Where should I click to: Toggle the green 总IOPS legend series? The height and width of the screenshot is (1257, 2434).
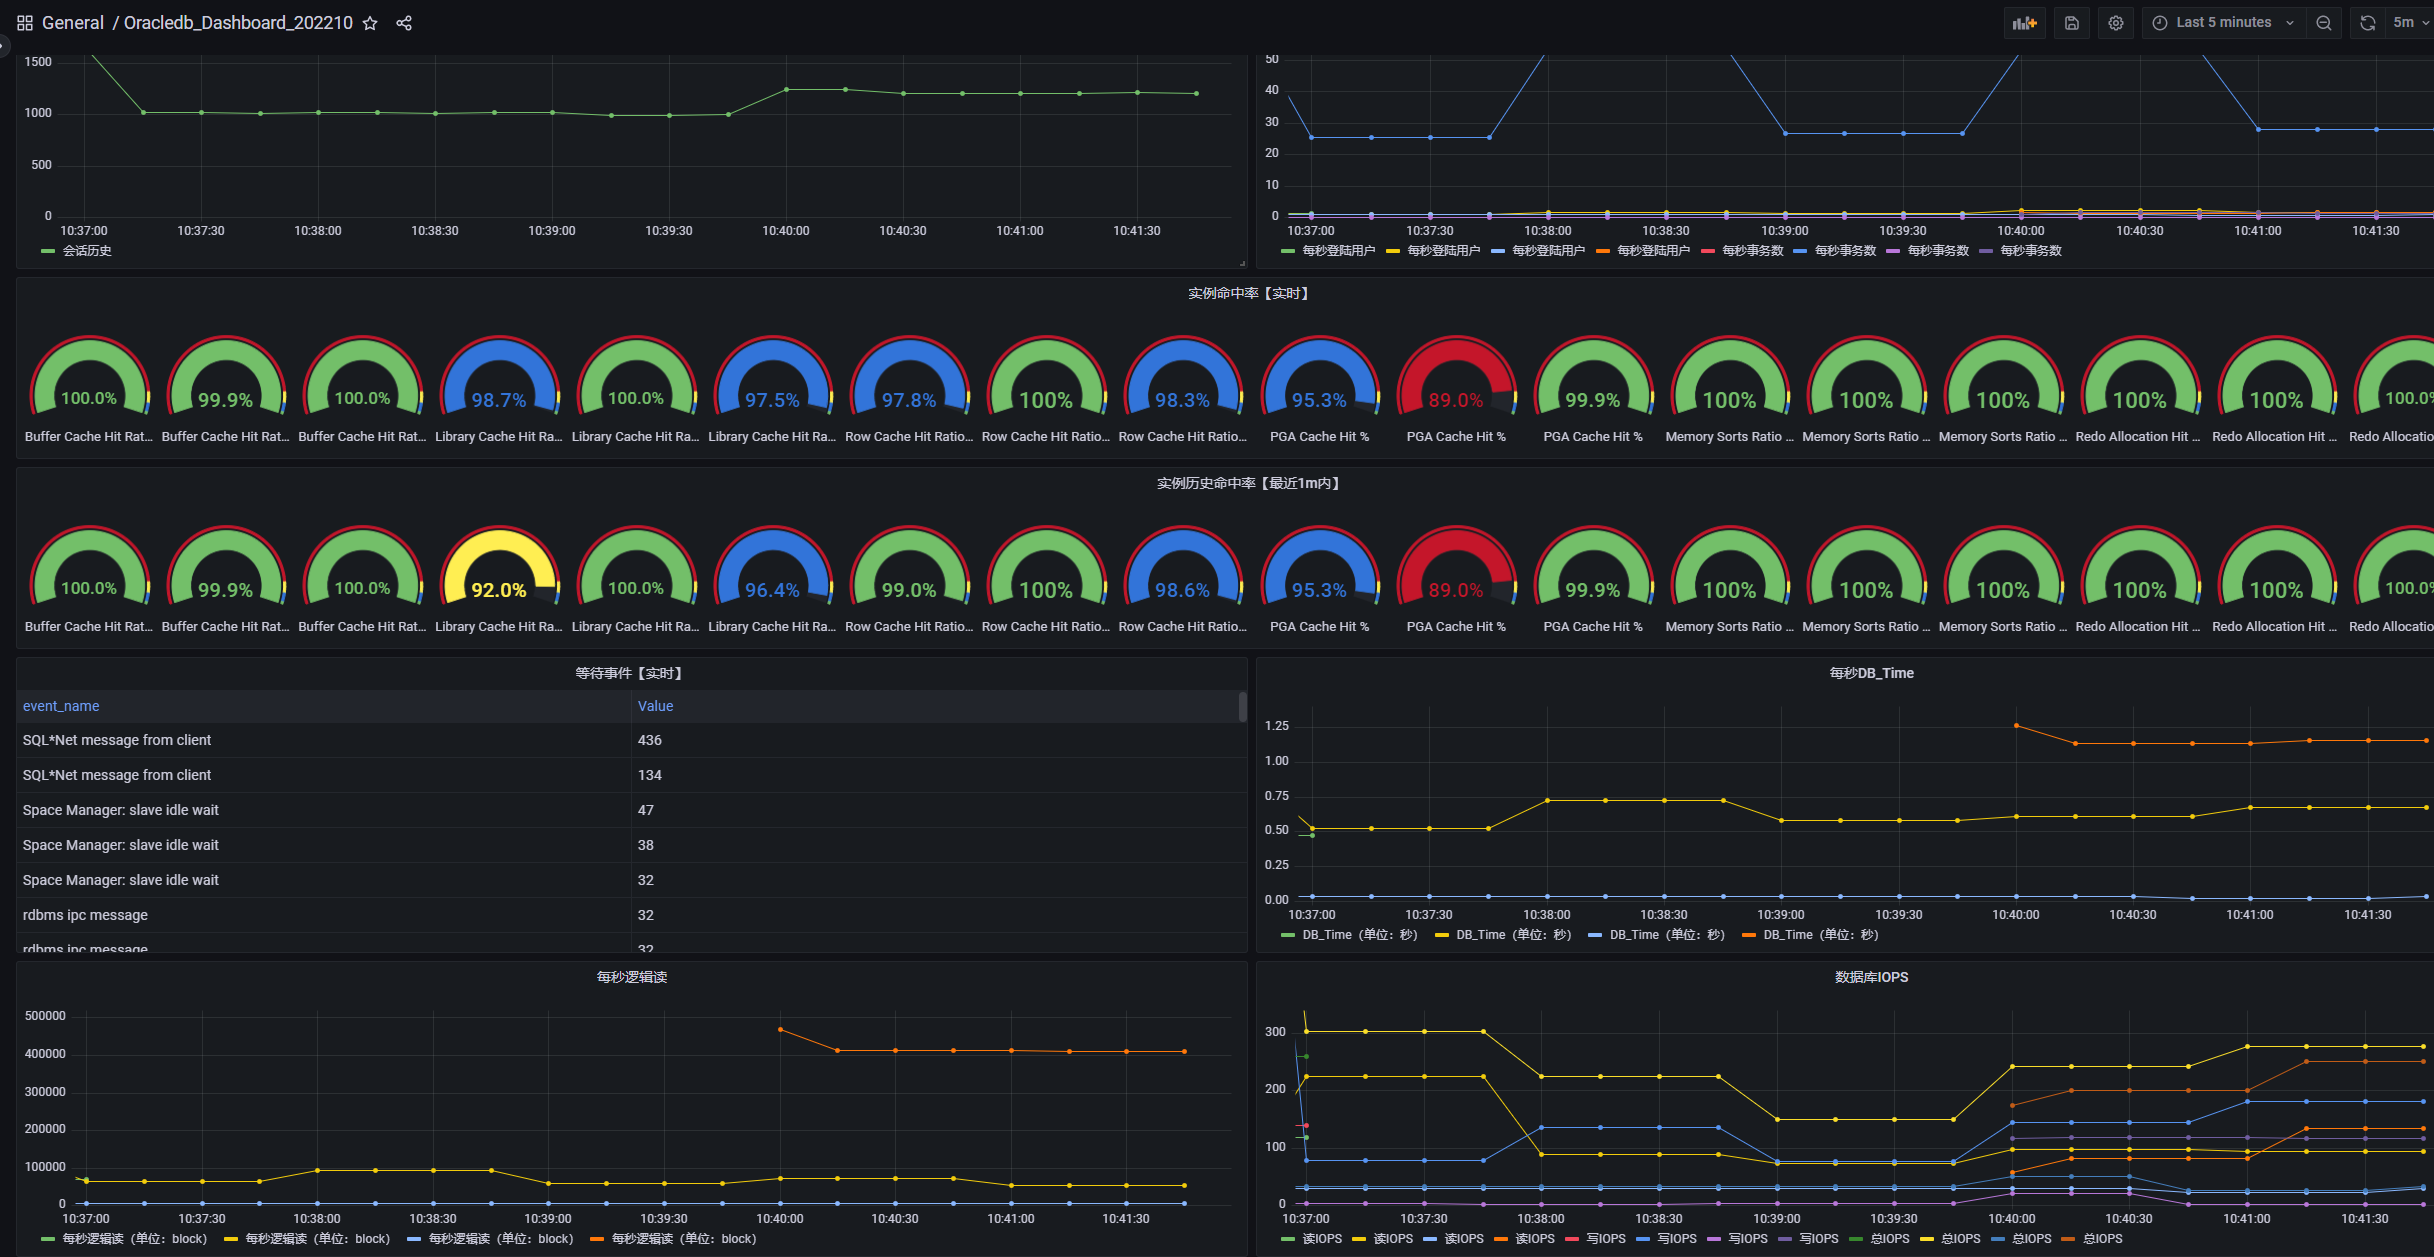point(1889,1239)
